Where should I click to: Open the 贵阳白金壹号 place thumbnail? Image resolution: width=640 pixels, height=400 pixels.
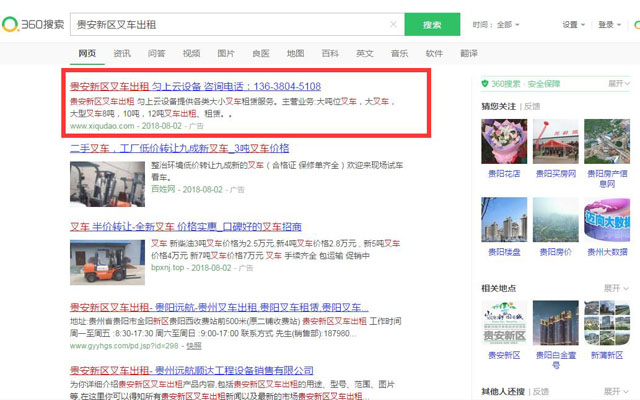pos(556,323)
